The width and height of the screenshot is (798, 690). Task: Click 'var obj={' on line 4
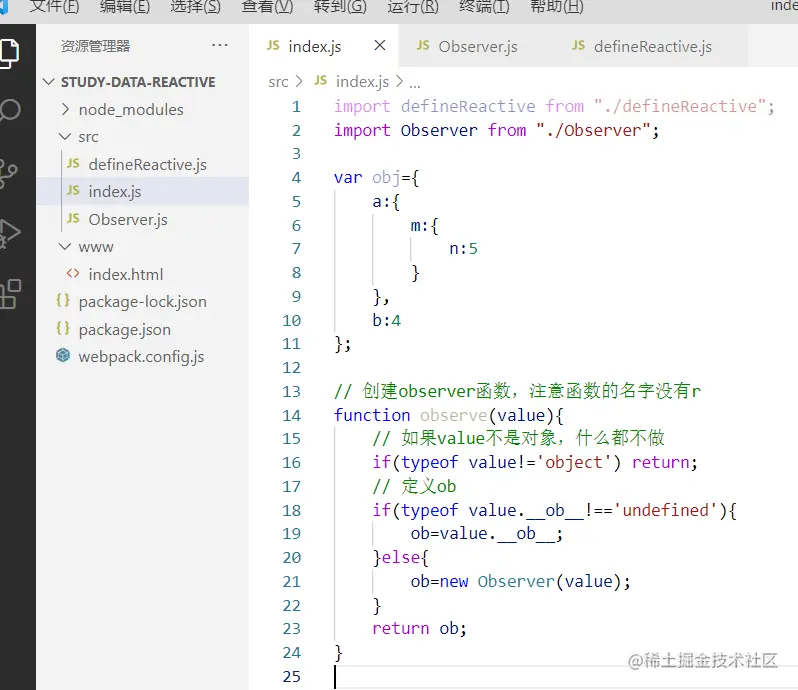(x=376, y=177)
